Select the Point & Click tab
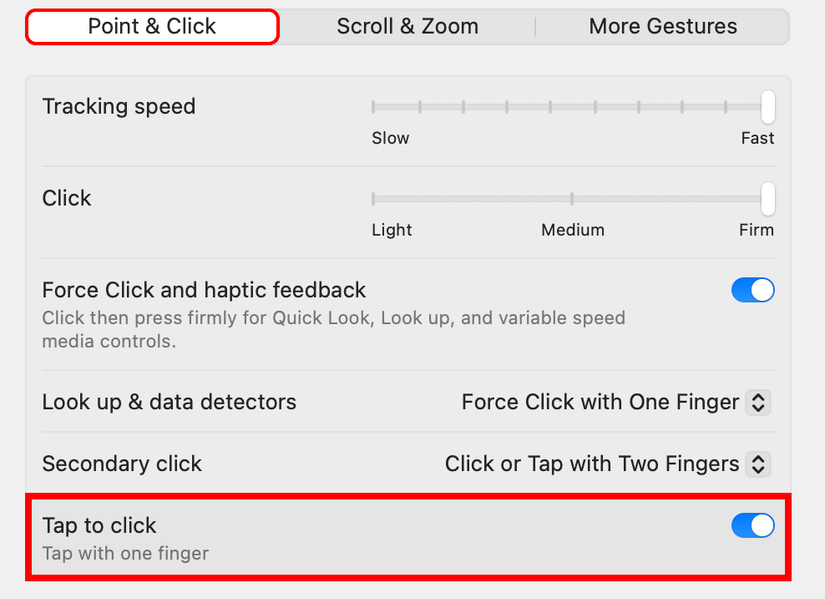Viewport: 825px width, 599px height. point(151,26)
